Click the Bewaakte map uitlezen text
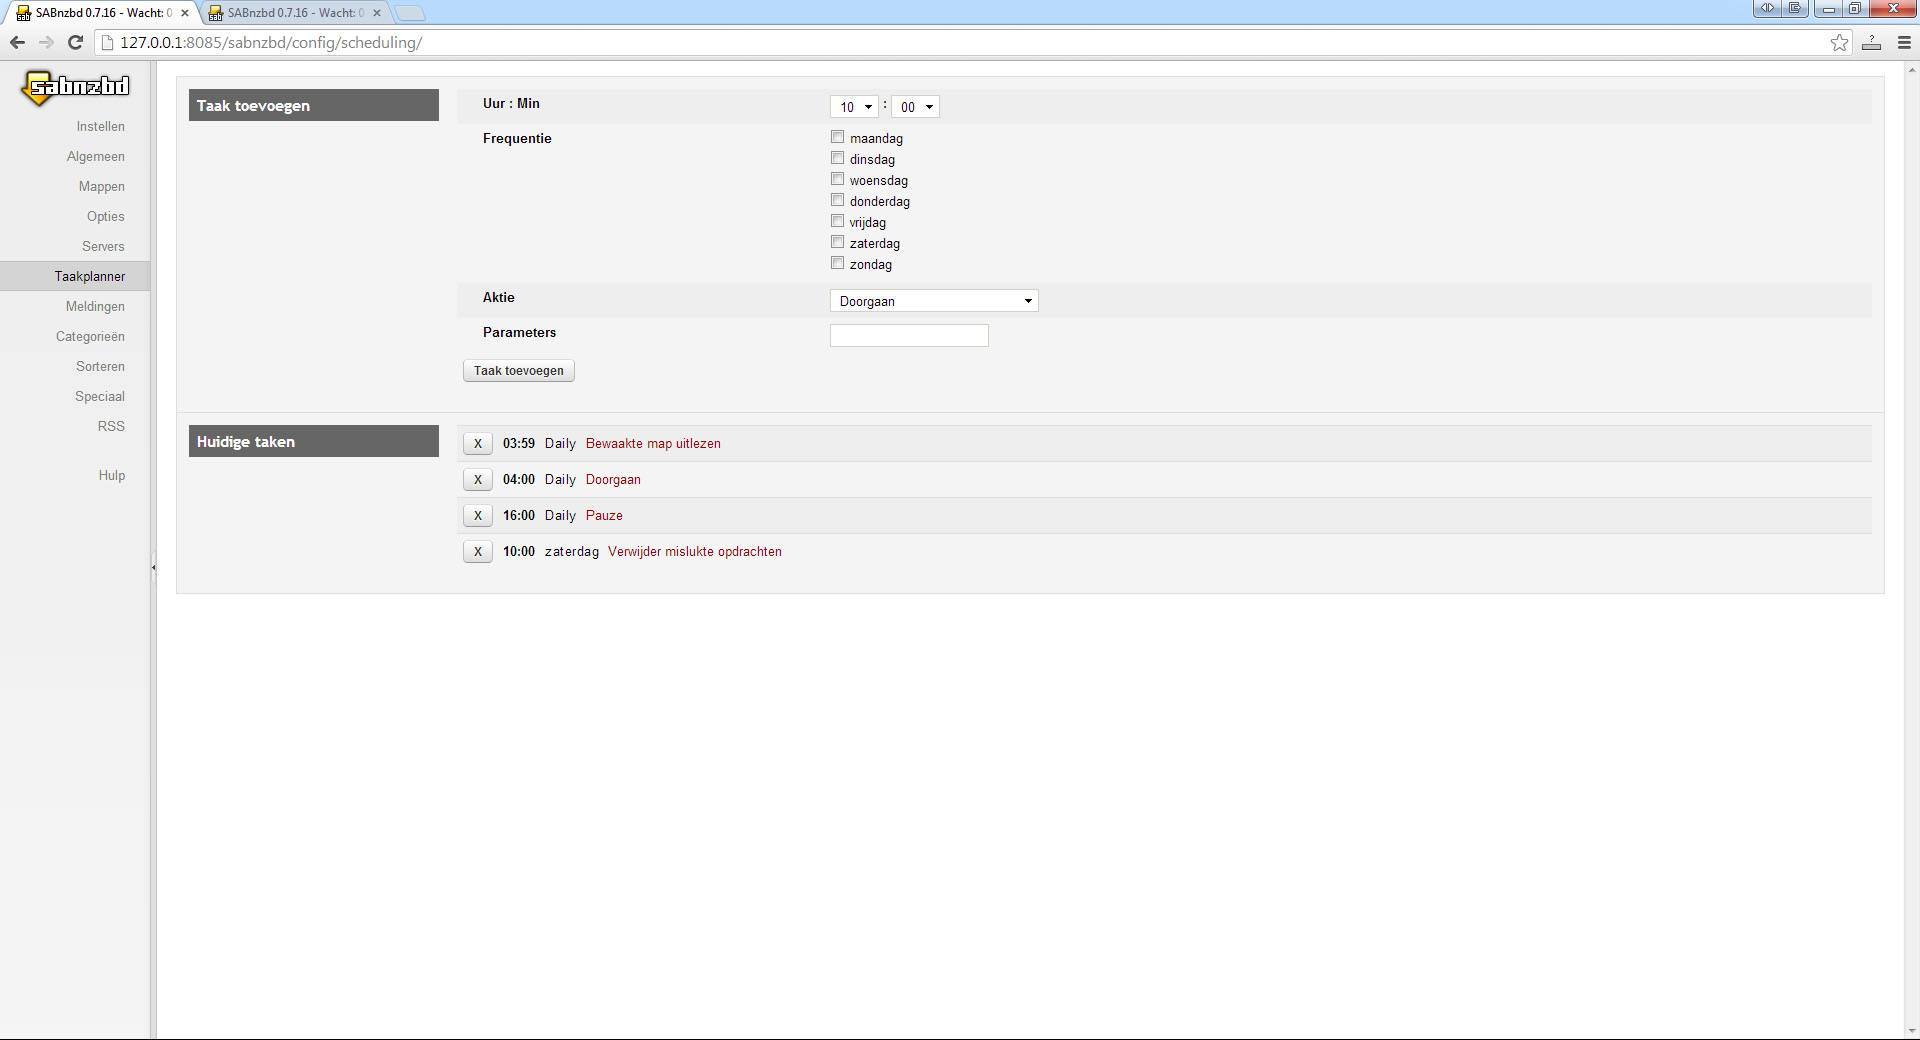This screenshot has height=1040, width=1920. [x=653, y=444]
